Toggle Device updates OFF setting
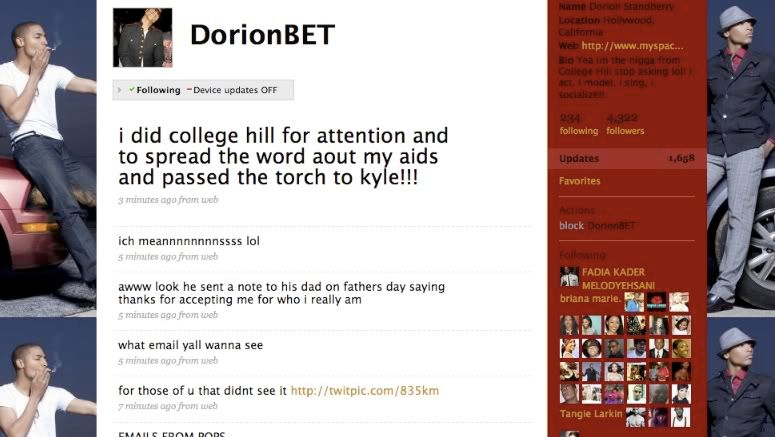Viewport: 775px width, 437px height. [x=232, y=90]
